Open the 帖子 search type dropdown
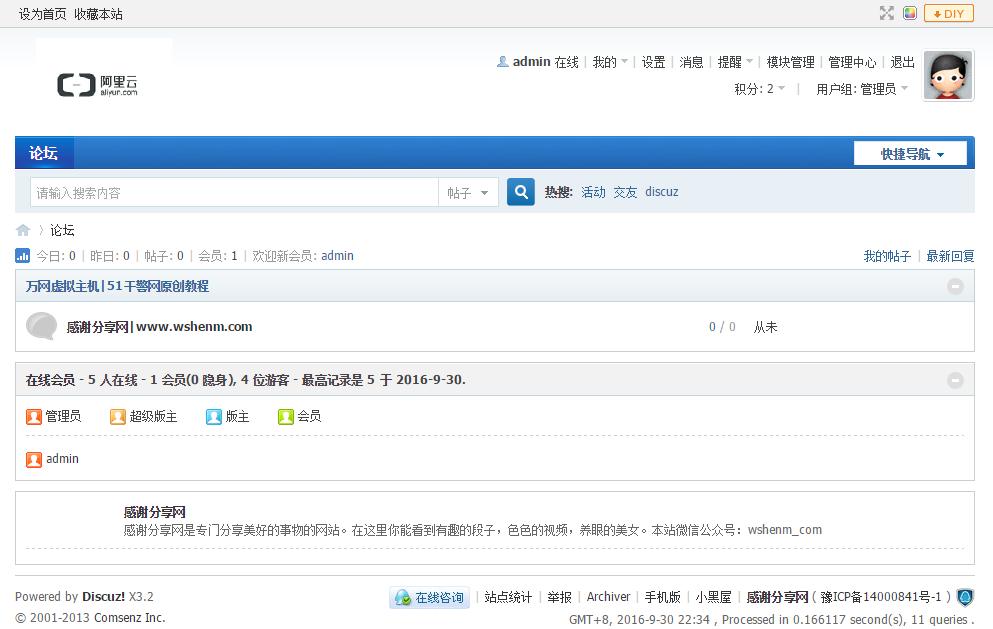993x629 pixels. click(x=468, y=191)
